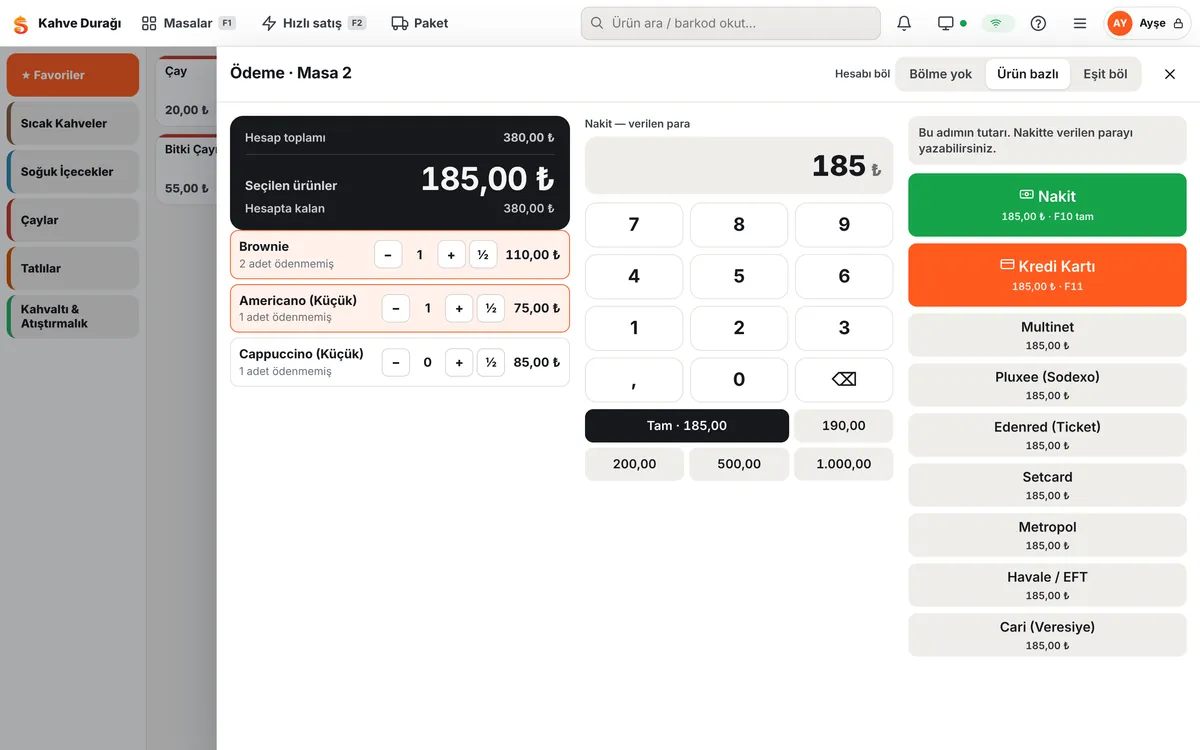Click the cash given amount field

click(x=739, y=165)
